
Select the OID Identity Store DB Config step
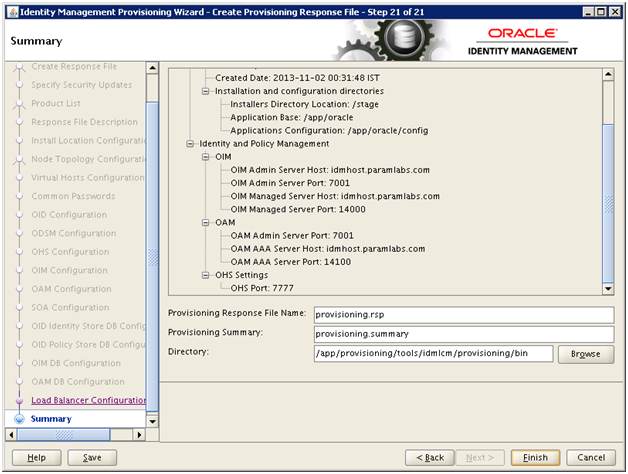89,326
